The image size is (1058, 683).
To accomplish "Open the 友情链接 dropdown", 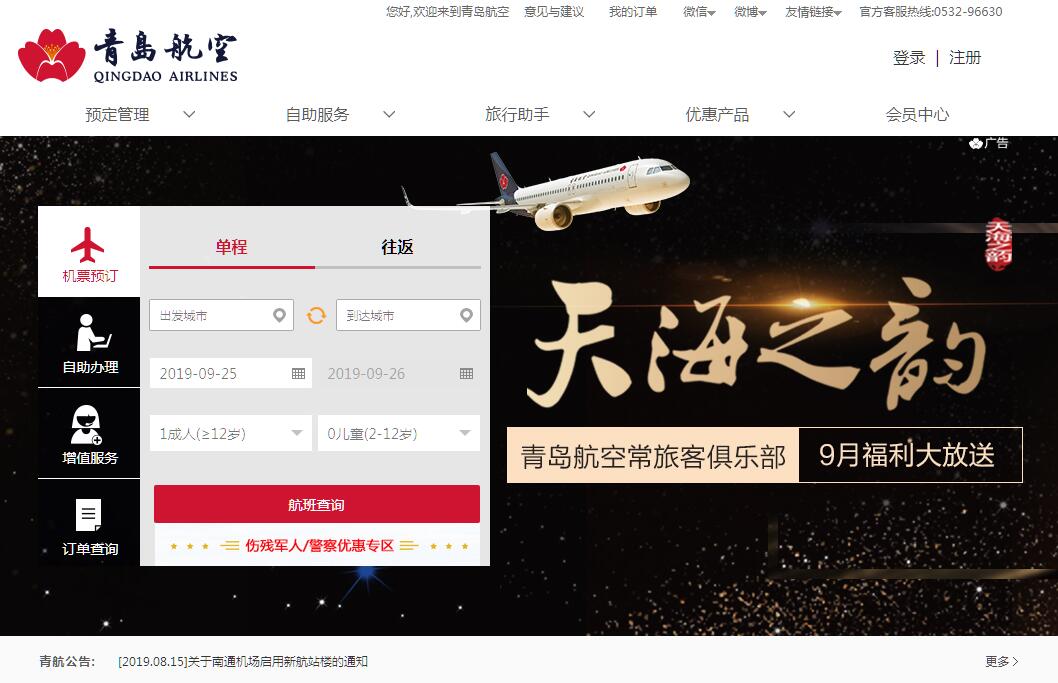I will pyautogui.click(x=813, y=11).
